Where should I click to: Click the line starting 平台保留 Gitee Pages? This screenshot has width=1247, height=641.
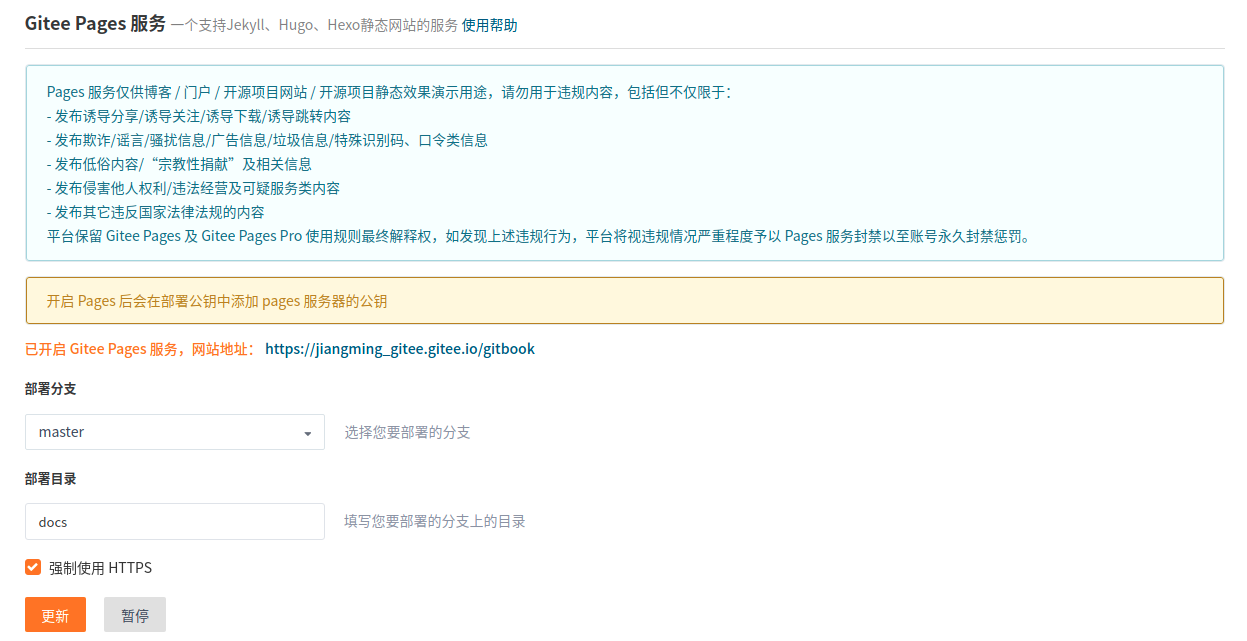538,236
